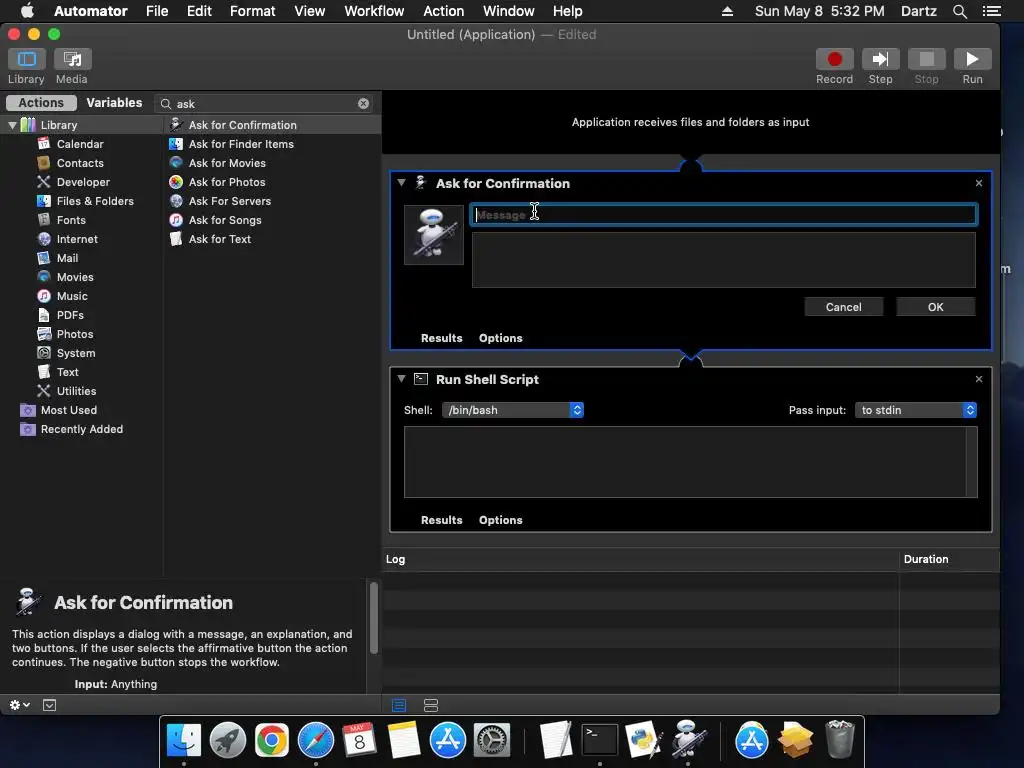1024x768 pixels.
Task: Select the Developer category
Action: (83, 182)
